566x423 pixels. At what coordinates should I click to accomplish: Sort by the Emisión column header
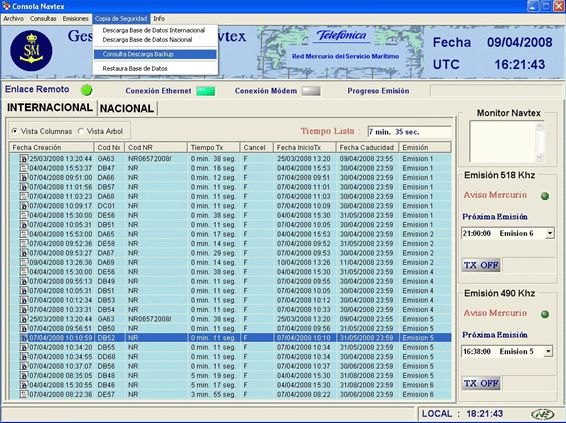tap(425, 147)
